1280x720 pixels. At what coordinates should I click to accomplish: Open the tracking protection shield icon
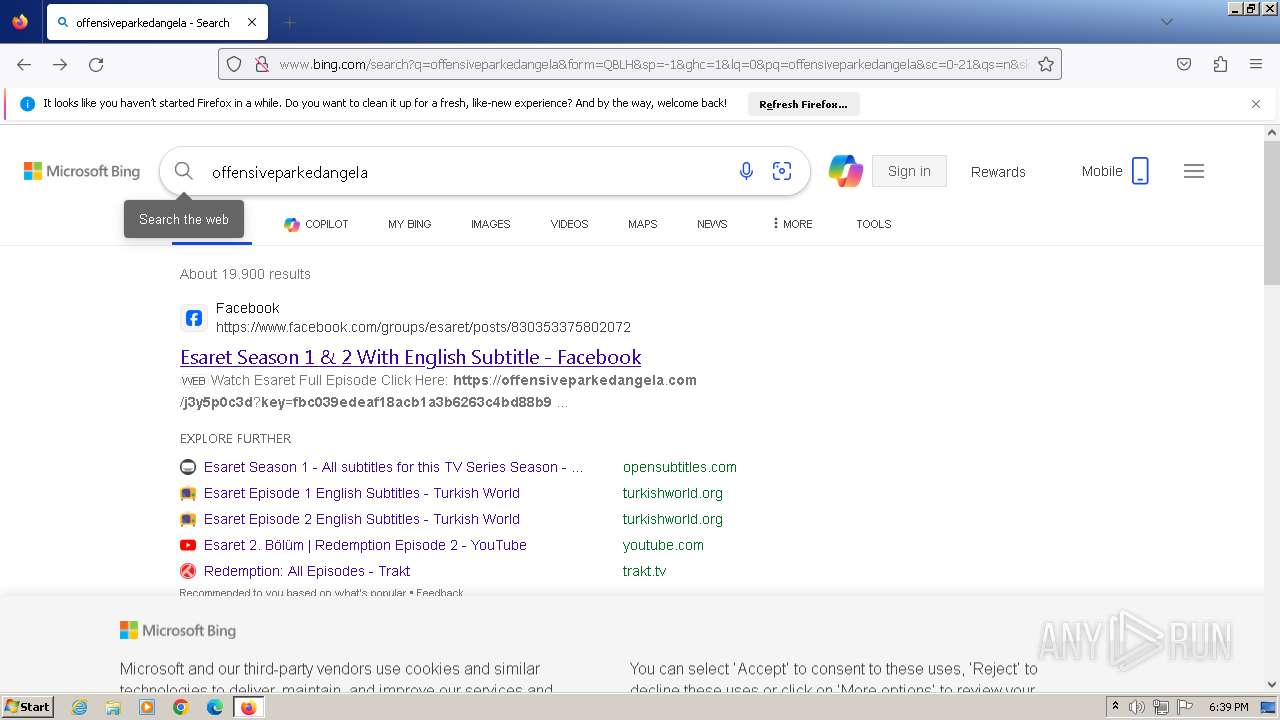tap(234, 64)
